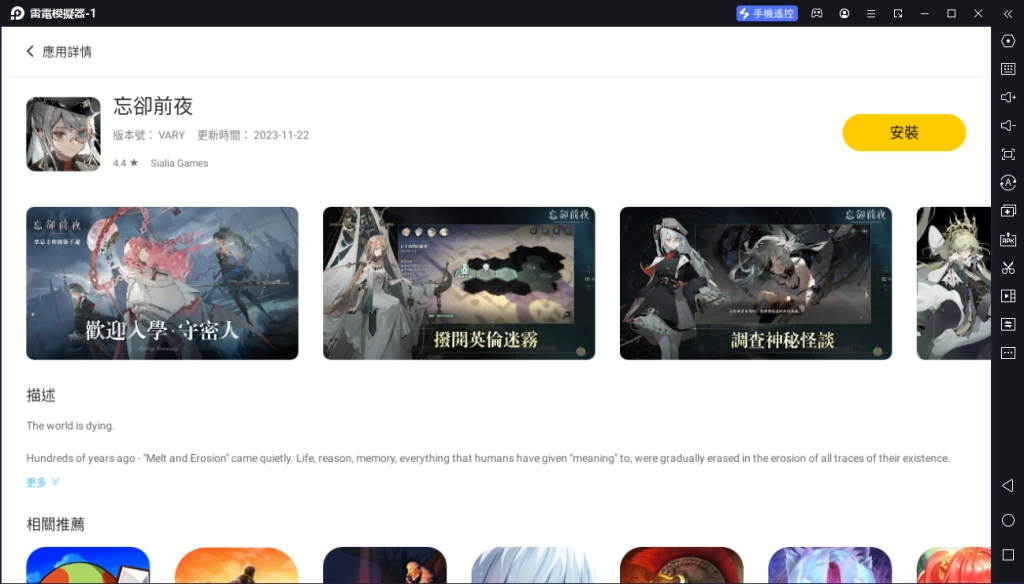Increase volume using sidebar speaker plus icon
This screenshot has height=584, width=1024.
pos(1008,97)
